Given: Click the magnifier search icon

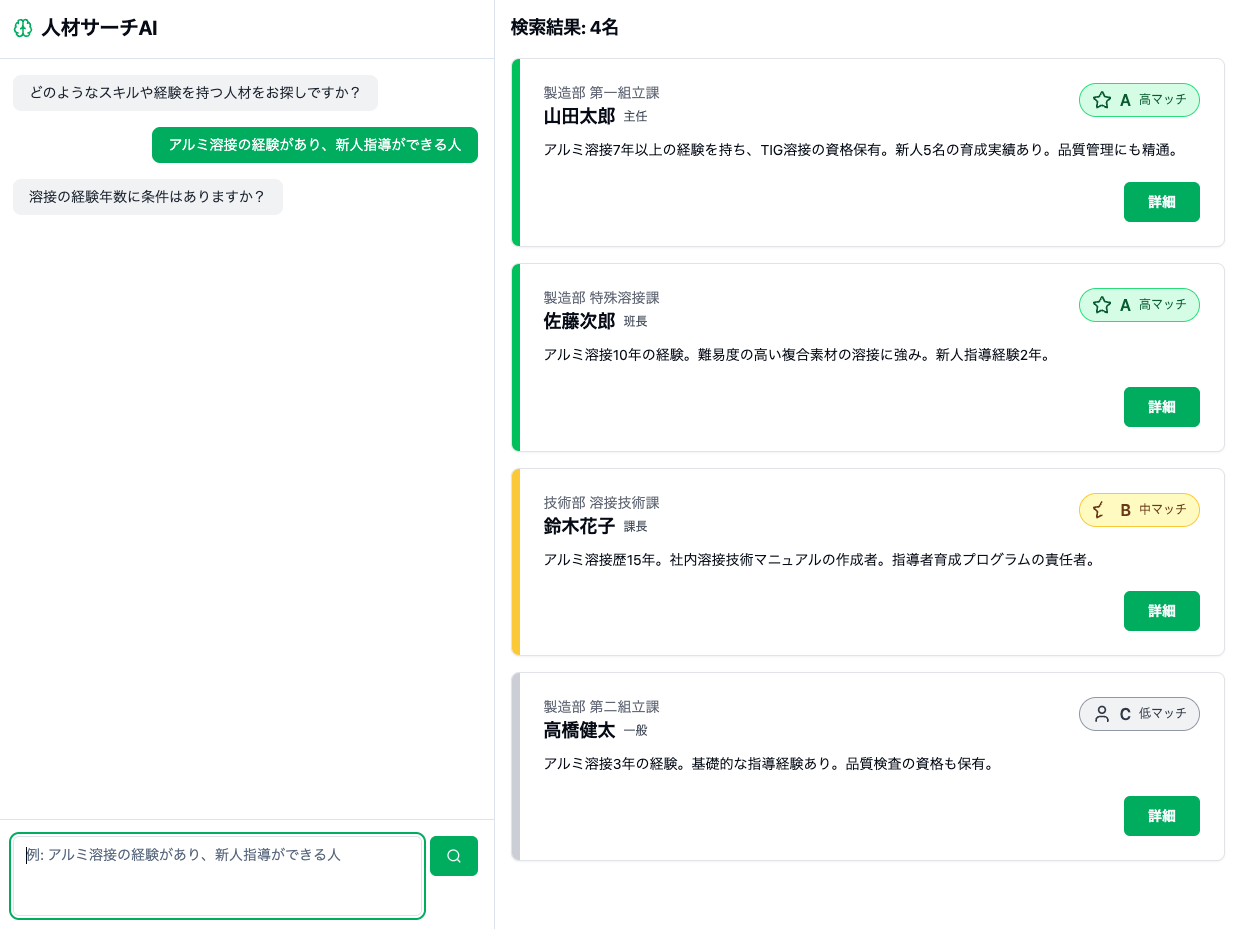Looking at the screenshot, I should [x=454, y=856].
